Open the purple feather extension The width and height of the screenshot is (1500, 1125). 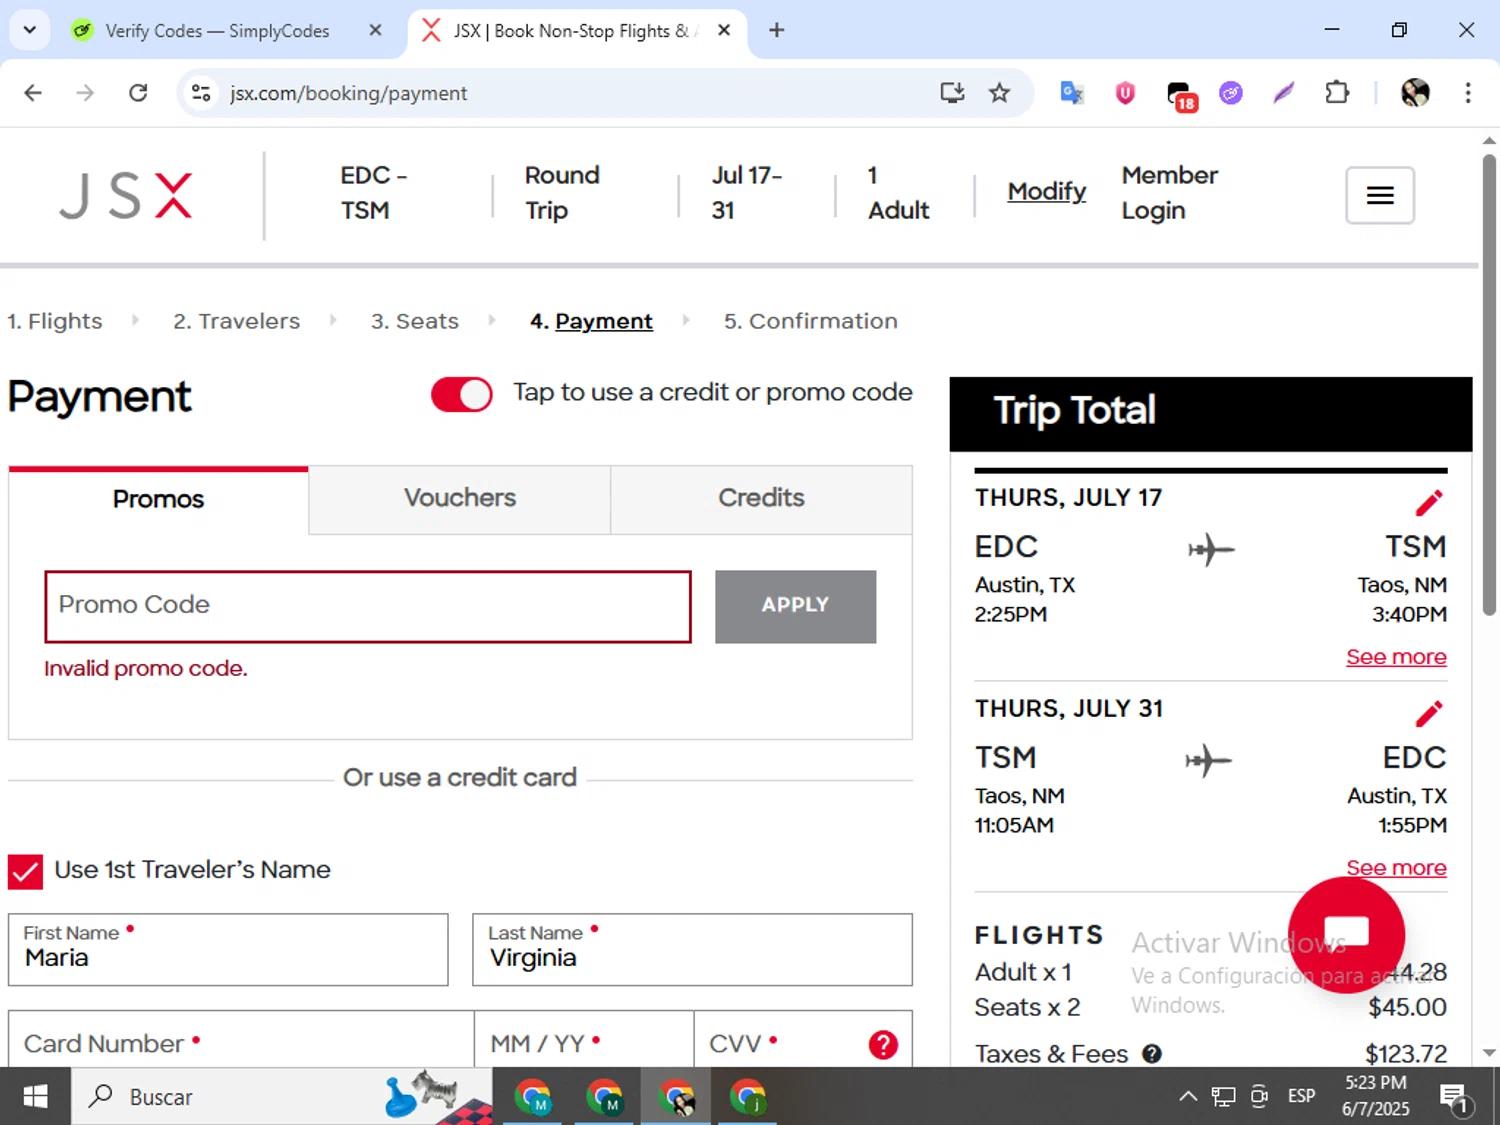(1284, 93)
